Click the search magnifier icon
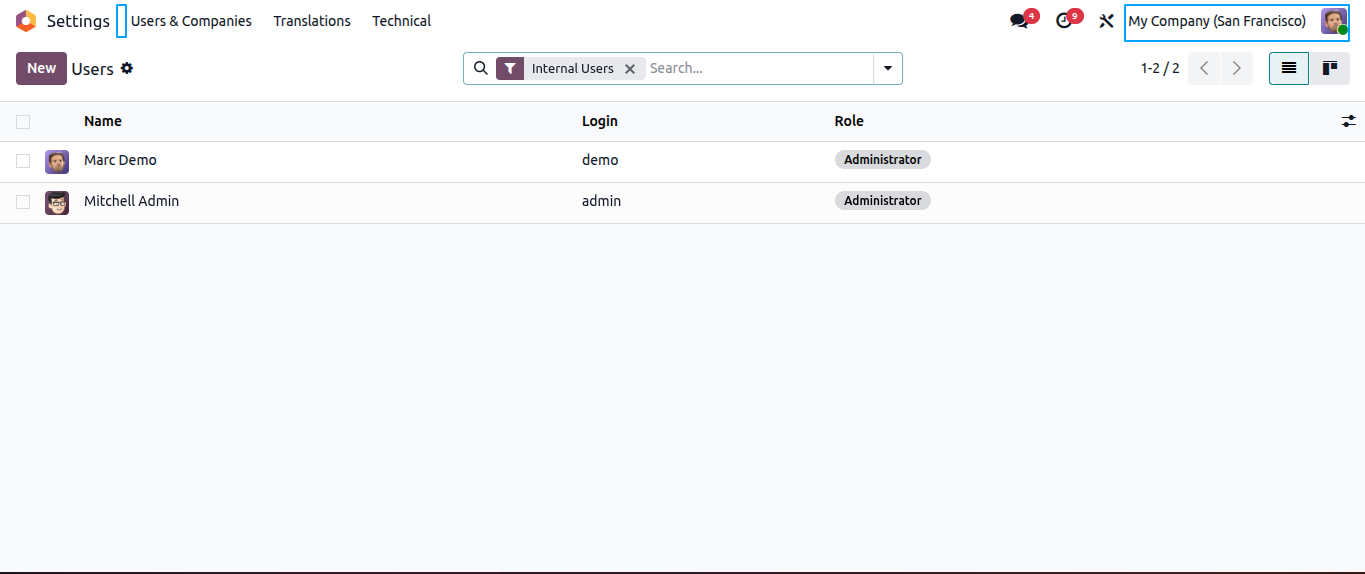 [x=480, y=68]
